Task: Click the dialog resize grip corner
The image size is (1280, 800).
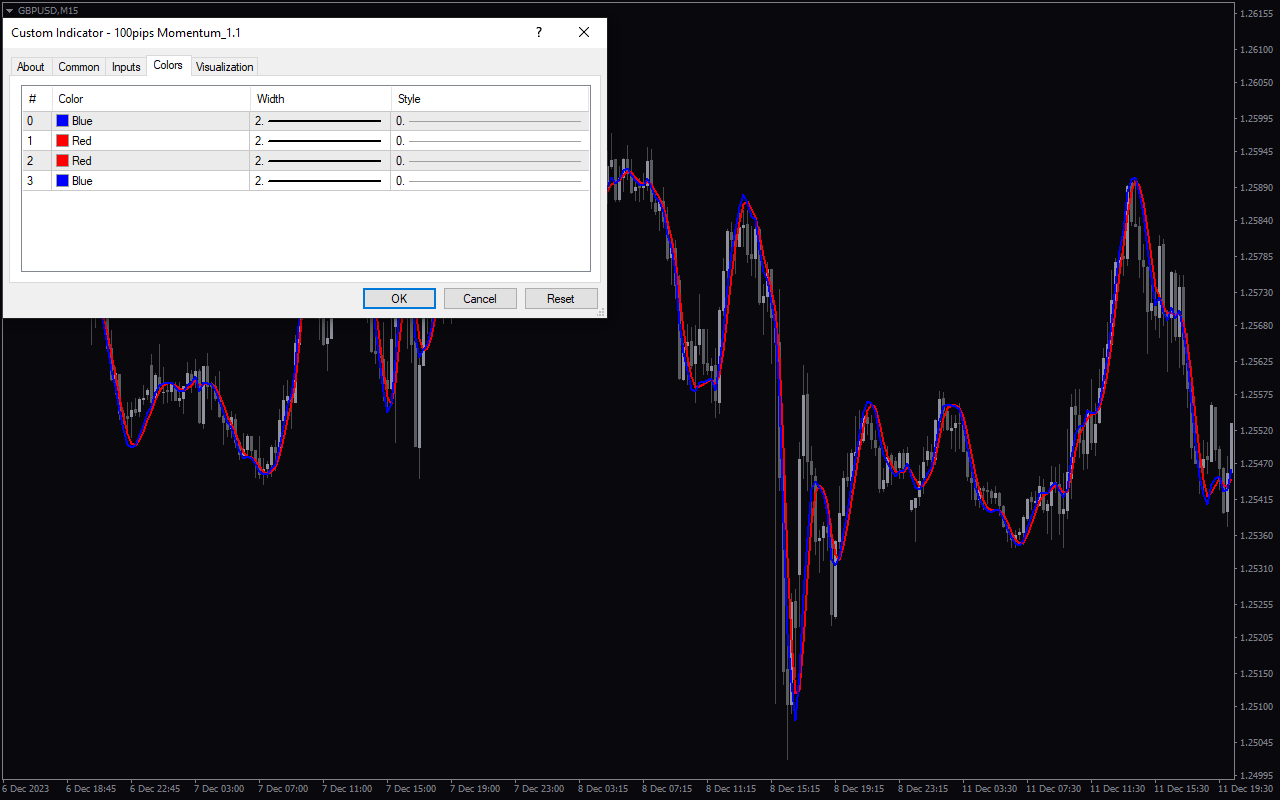Action: pos(600,312)
